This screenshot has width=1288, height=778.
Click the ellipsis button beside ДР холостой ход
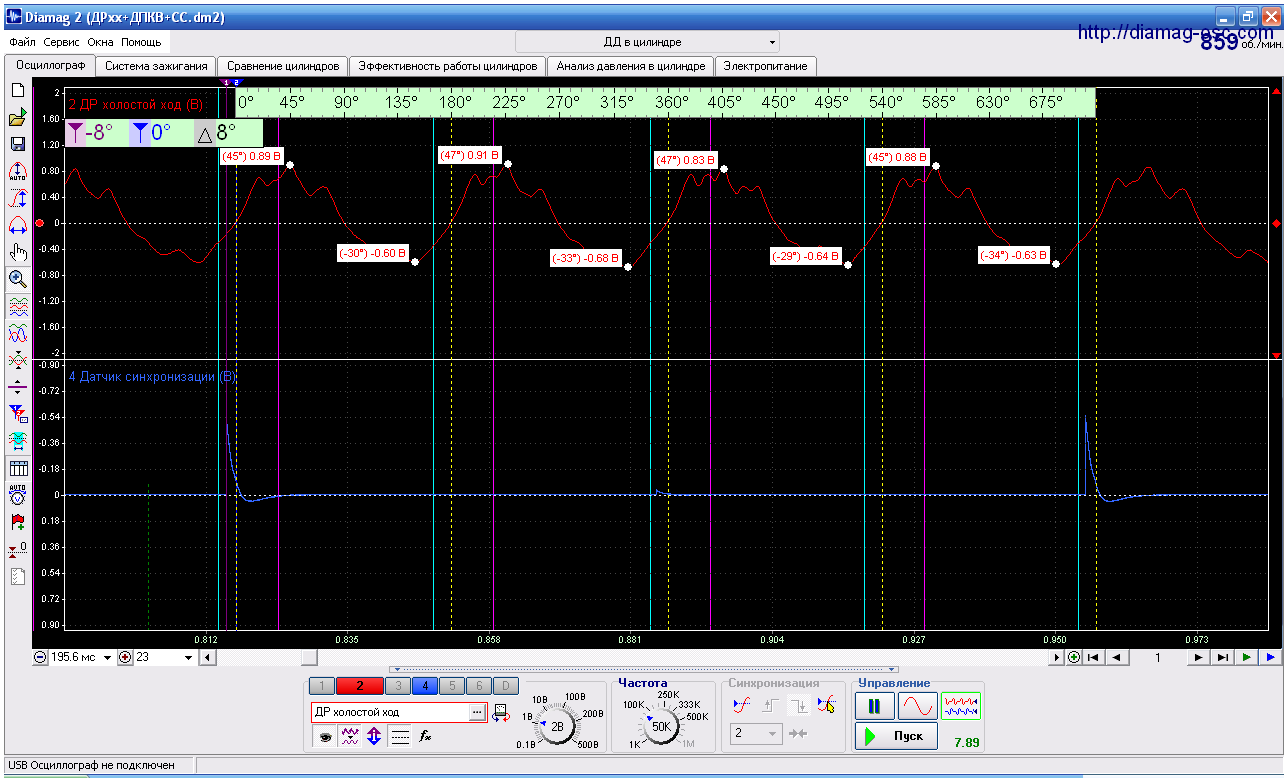pos(477,712)
